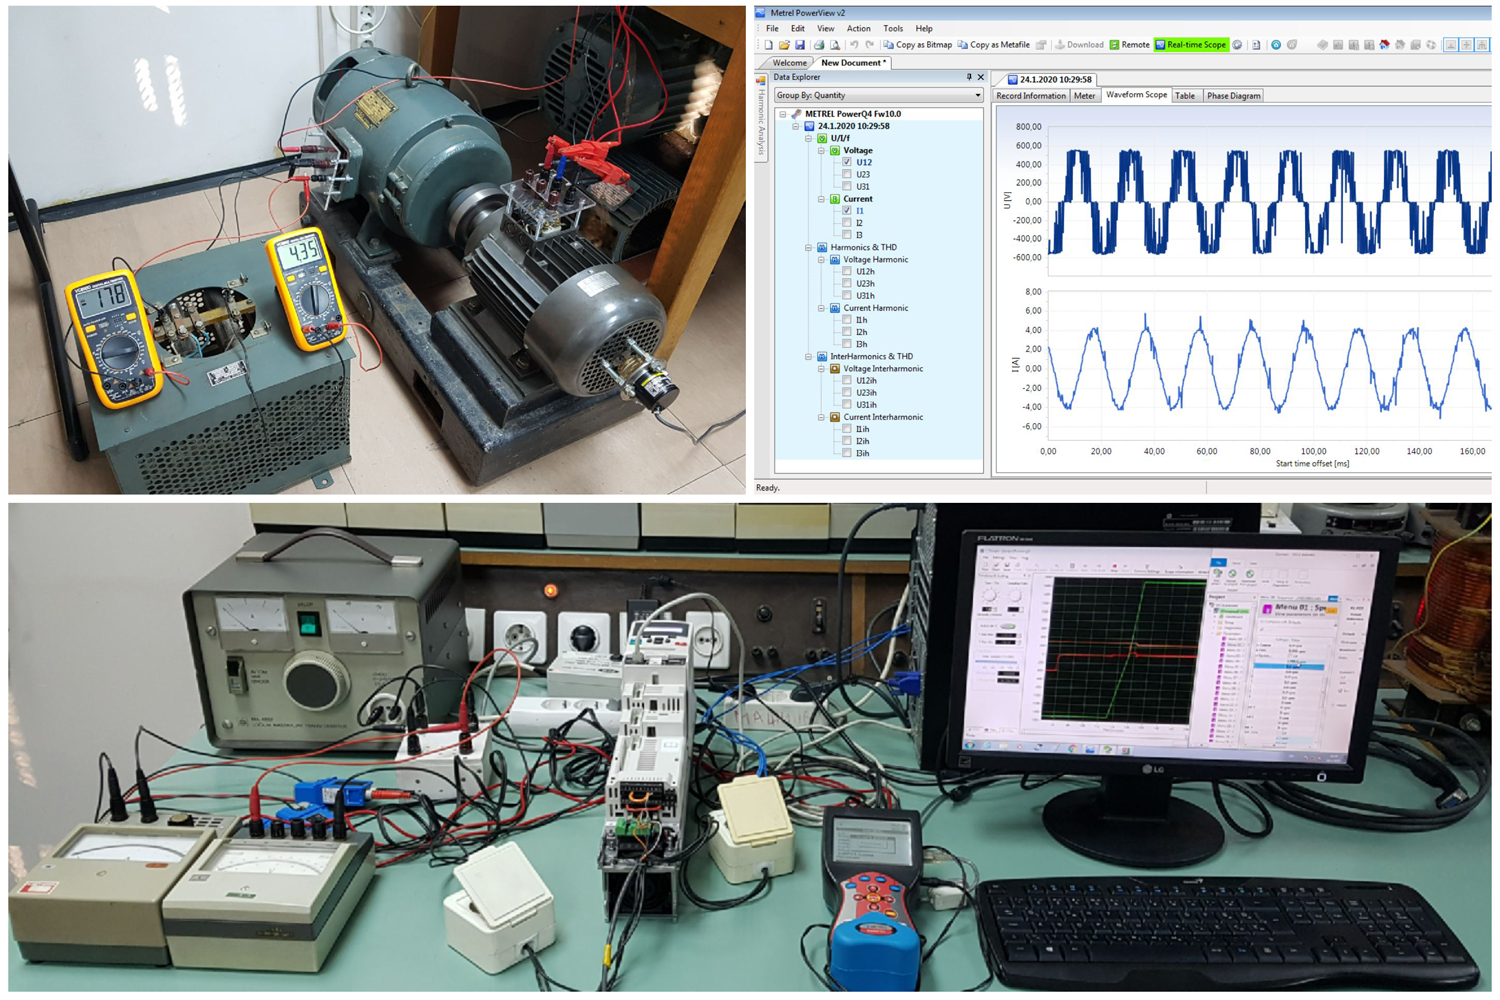This screenshot has width=1500, height=1000.
Task: Click the Remote button
Action: click(1129, 45)
